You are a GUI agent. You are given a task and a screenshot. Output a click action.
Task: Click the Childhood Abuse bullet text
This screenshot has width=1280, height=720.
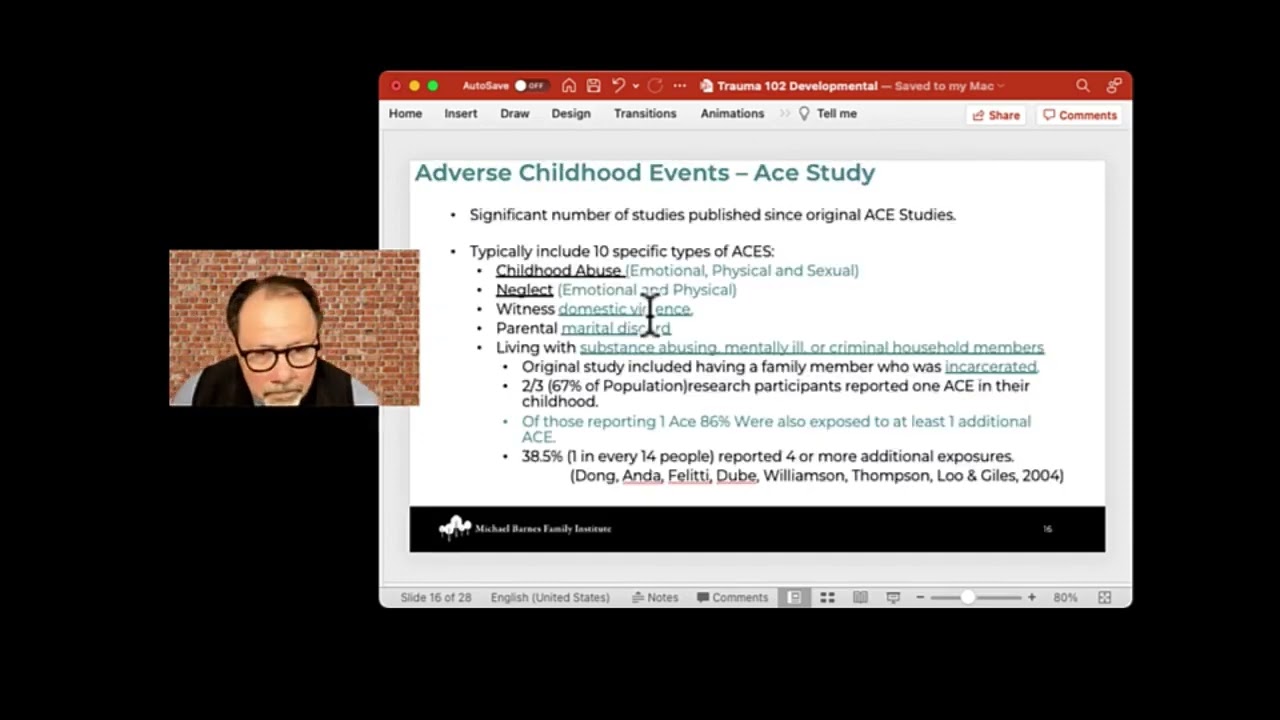(559, 270)
